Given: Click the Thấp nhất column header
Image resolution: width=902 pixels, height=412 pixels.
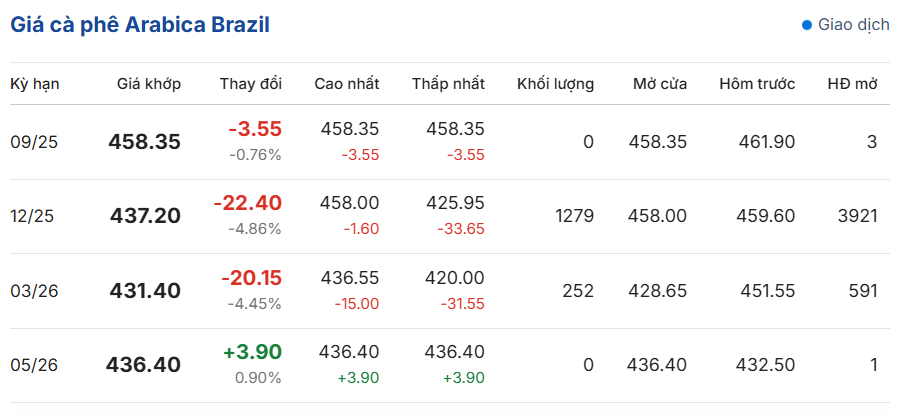Looking at the screenshot, I should [x=448, y=84].
